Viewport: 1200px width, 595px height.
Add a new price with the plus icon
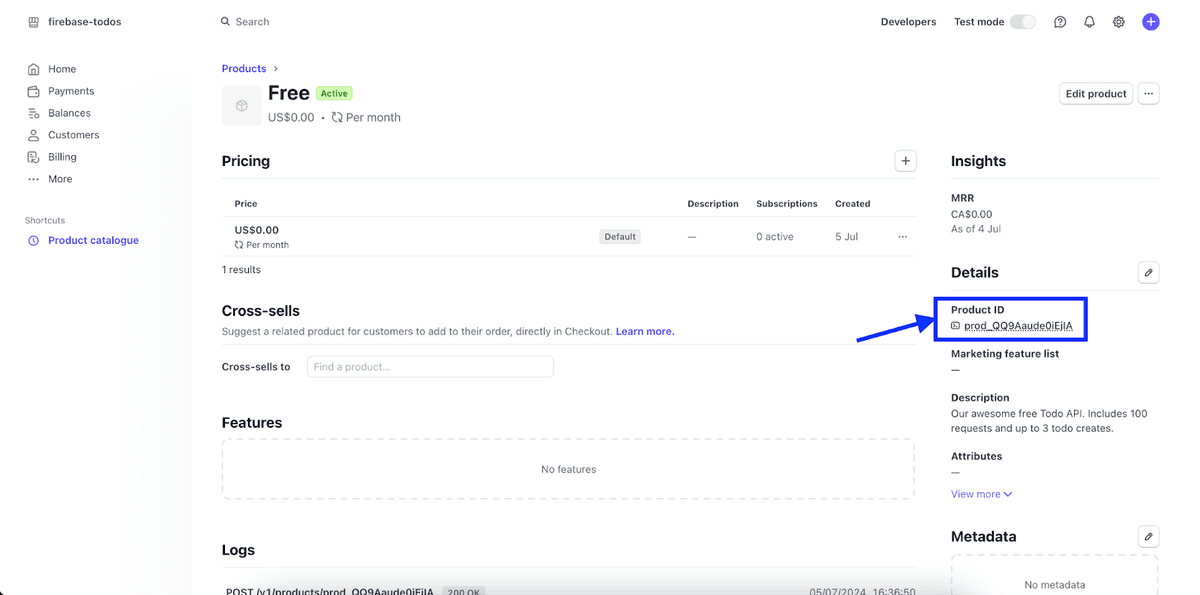click(905, 160)
